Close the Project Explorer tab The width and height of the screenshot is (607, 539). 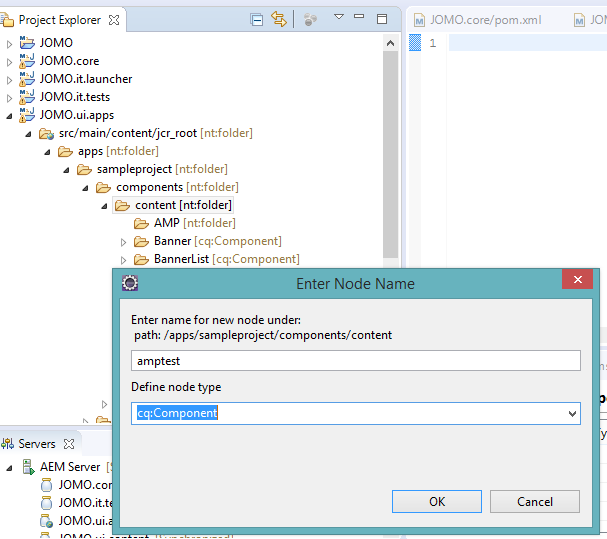114,20
